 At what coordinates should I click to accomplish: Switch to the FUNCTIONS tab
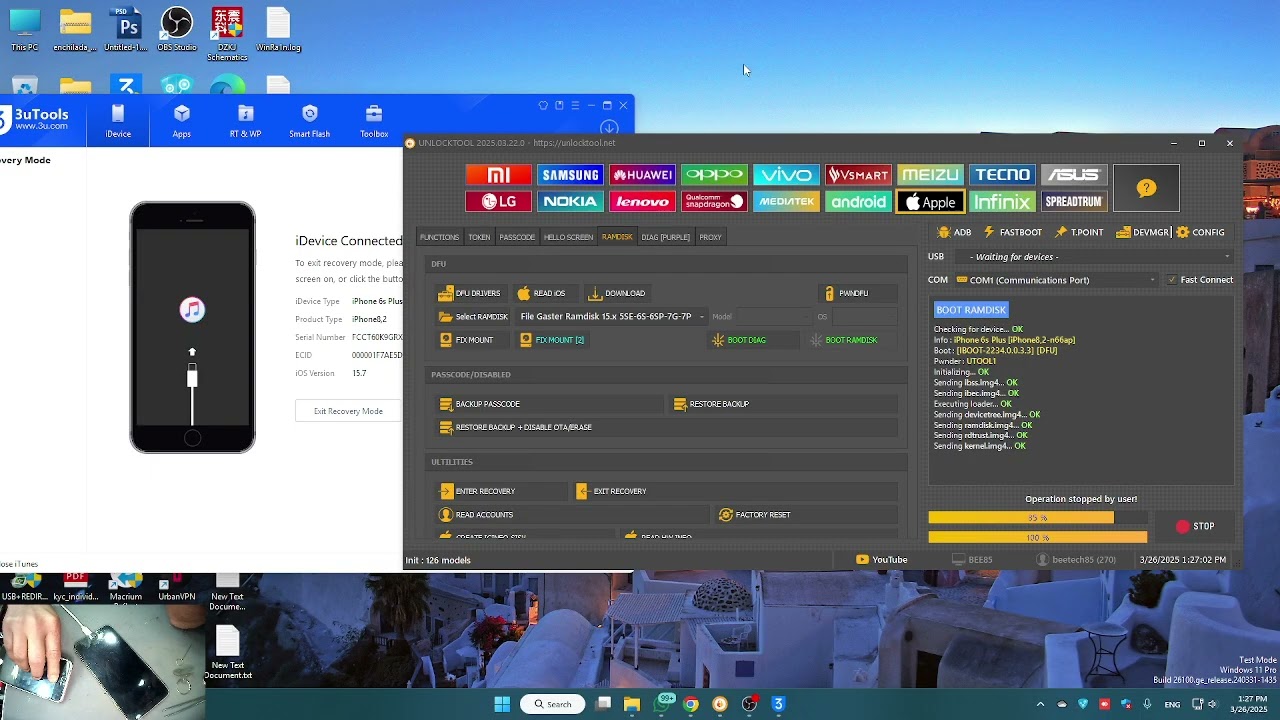439,237
